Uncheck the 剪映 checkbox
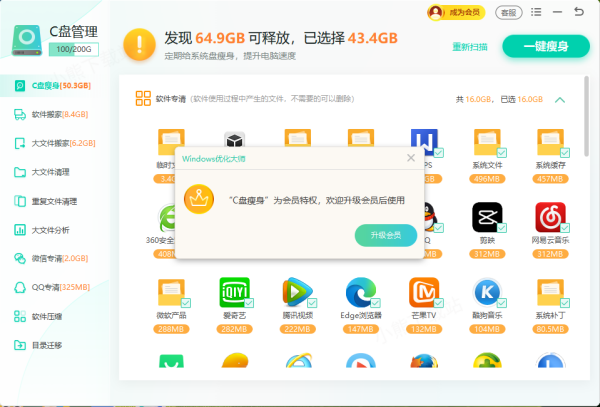 (502, 228)
